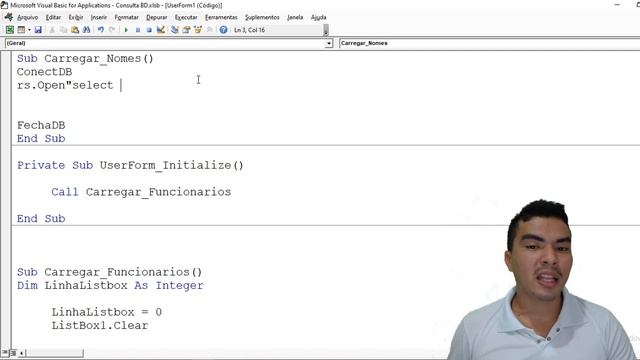Click the Insert UserForm toolbar icon

click(21, 30)
